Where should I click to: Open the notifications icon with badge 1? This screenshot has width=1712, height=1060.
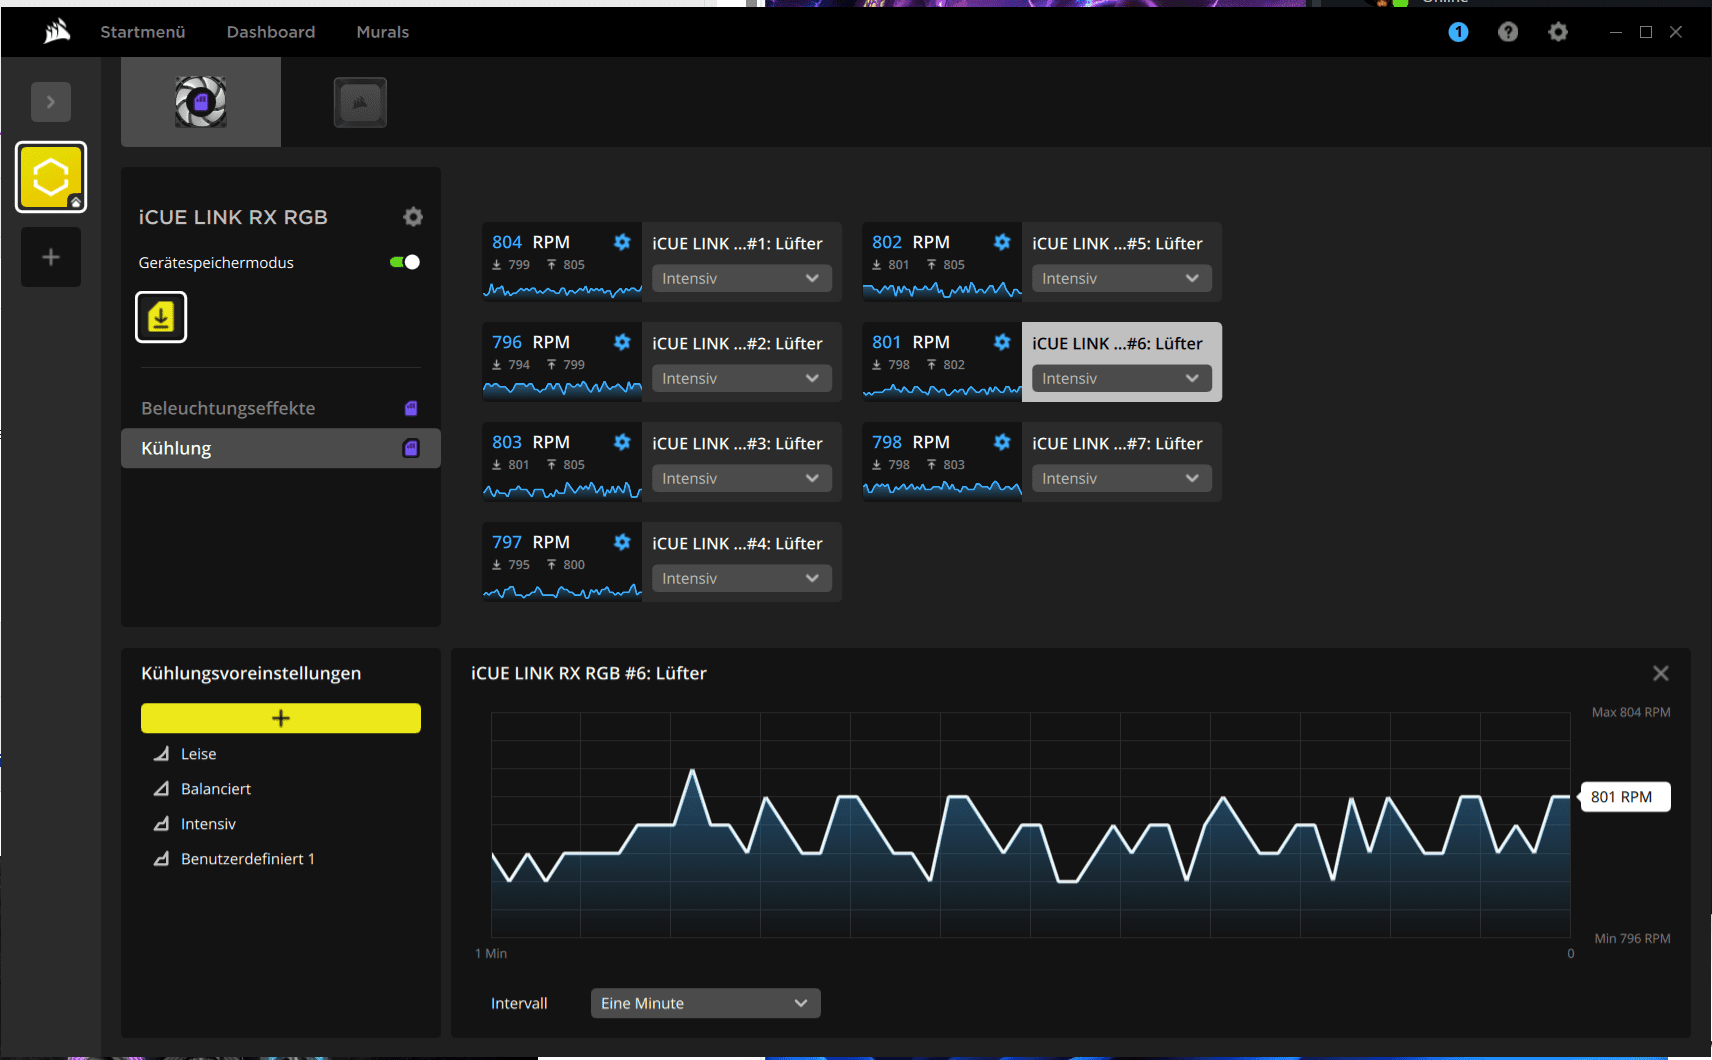click(x=1458, y=32)
